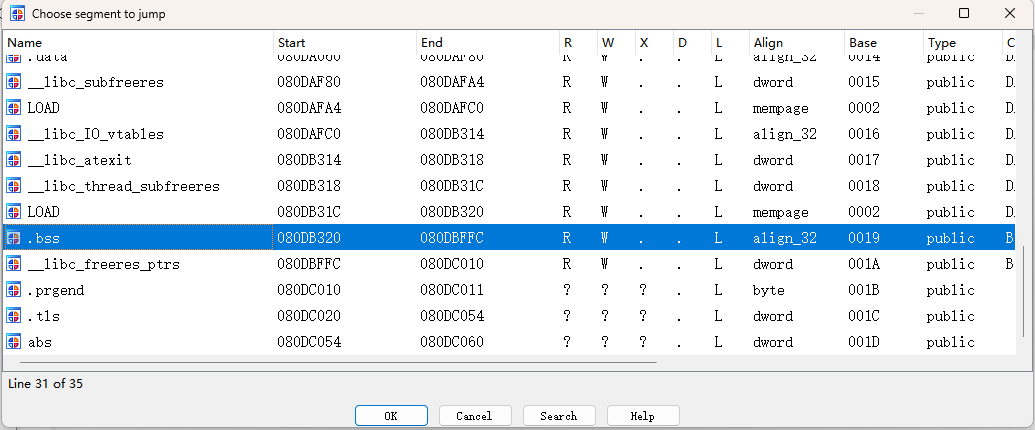This screenshot has height=430, width=1035.
Task: Open Help for the segment dialog
Action: tap(643, 415)
